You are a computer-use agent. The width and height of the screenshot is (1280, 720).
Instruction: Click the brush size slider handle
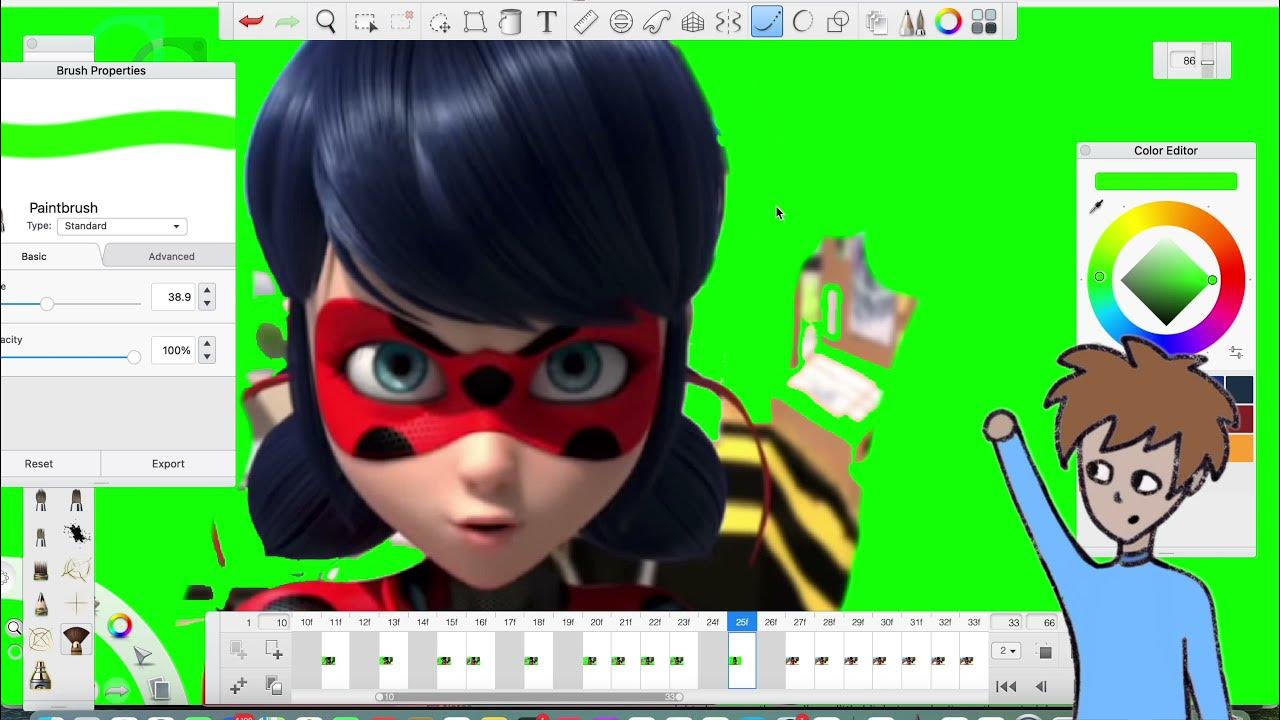(47, 303)
